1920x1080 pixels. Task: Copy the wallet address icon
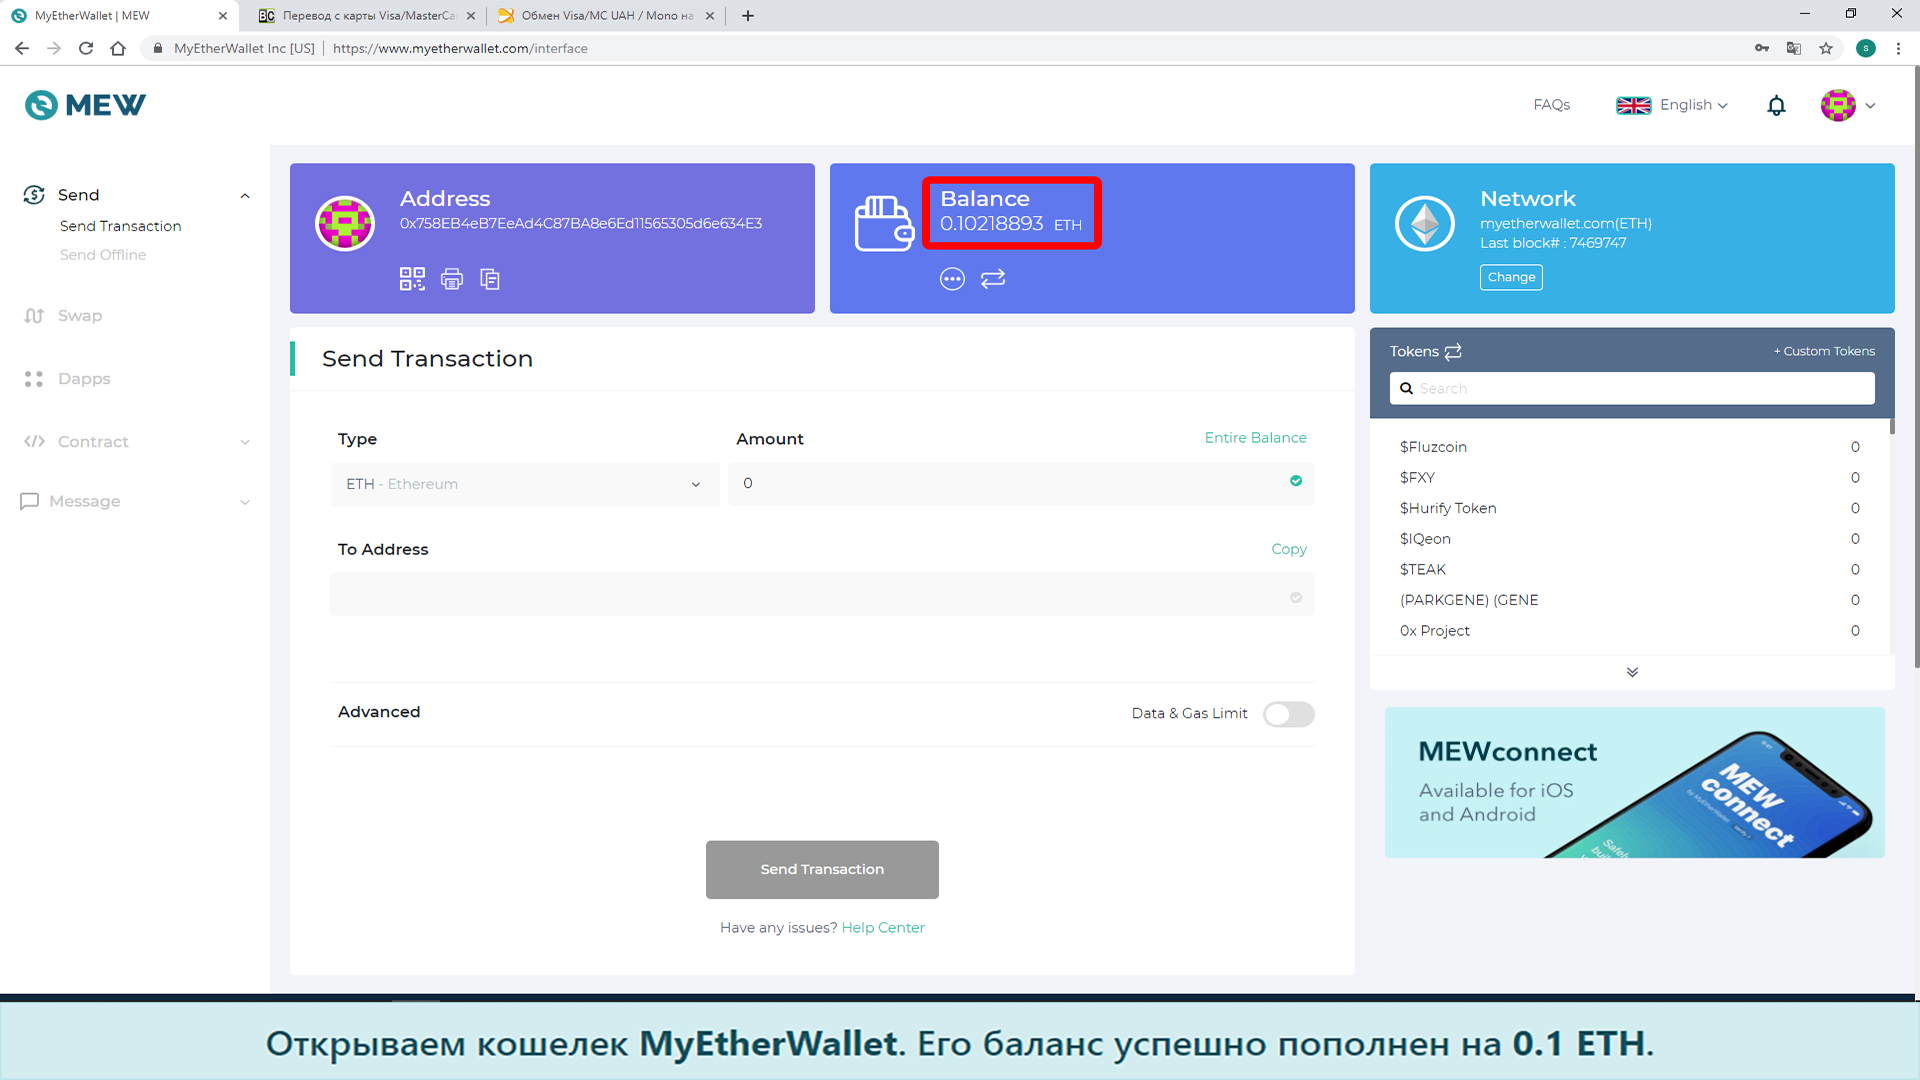coord(490,279)
